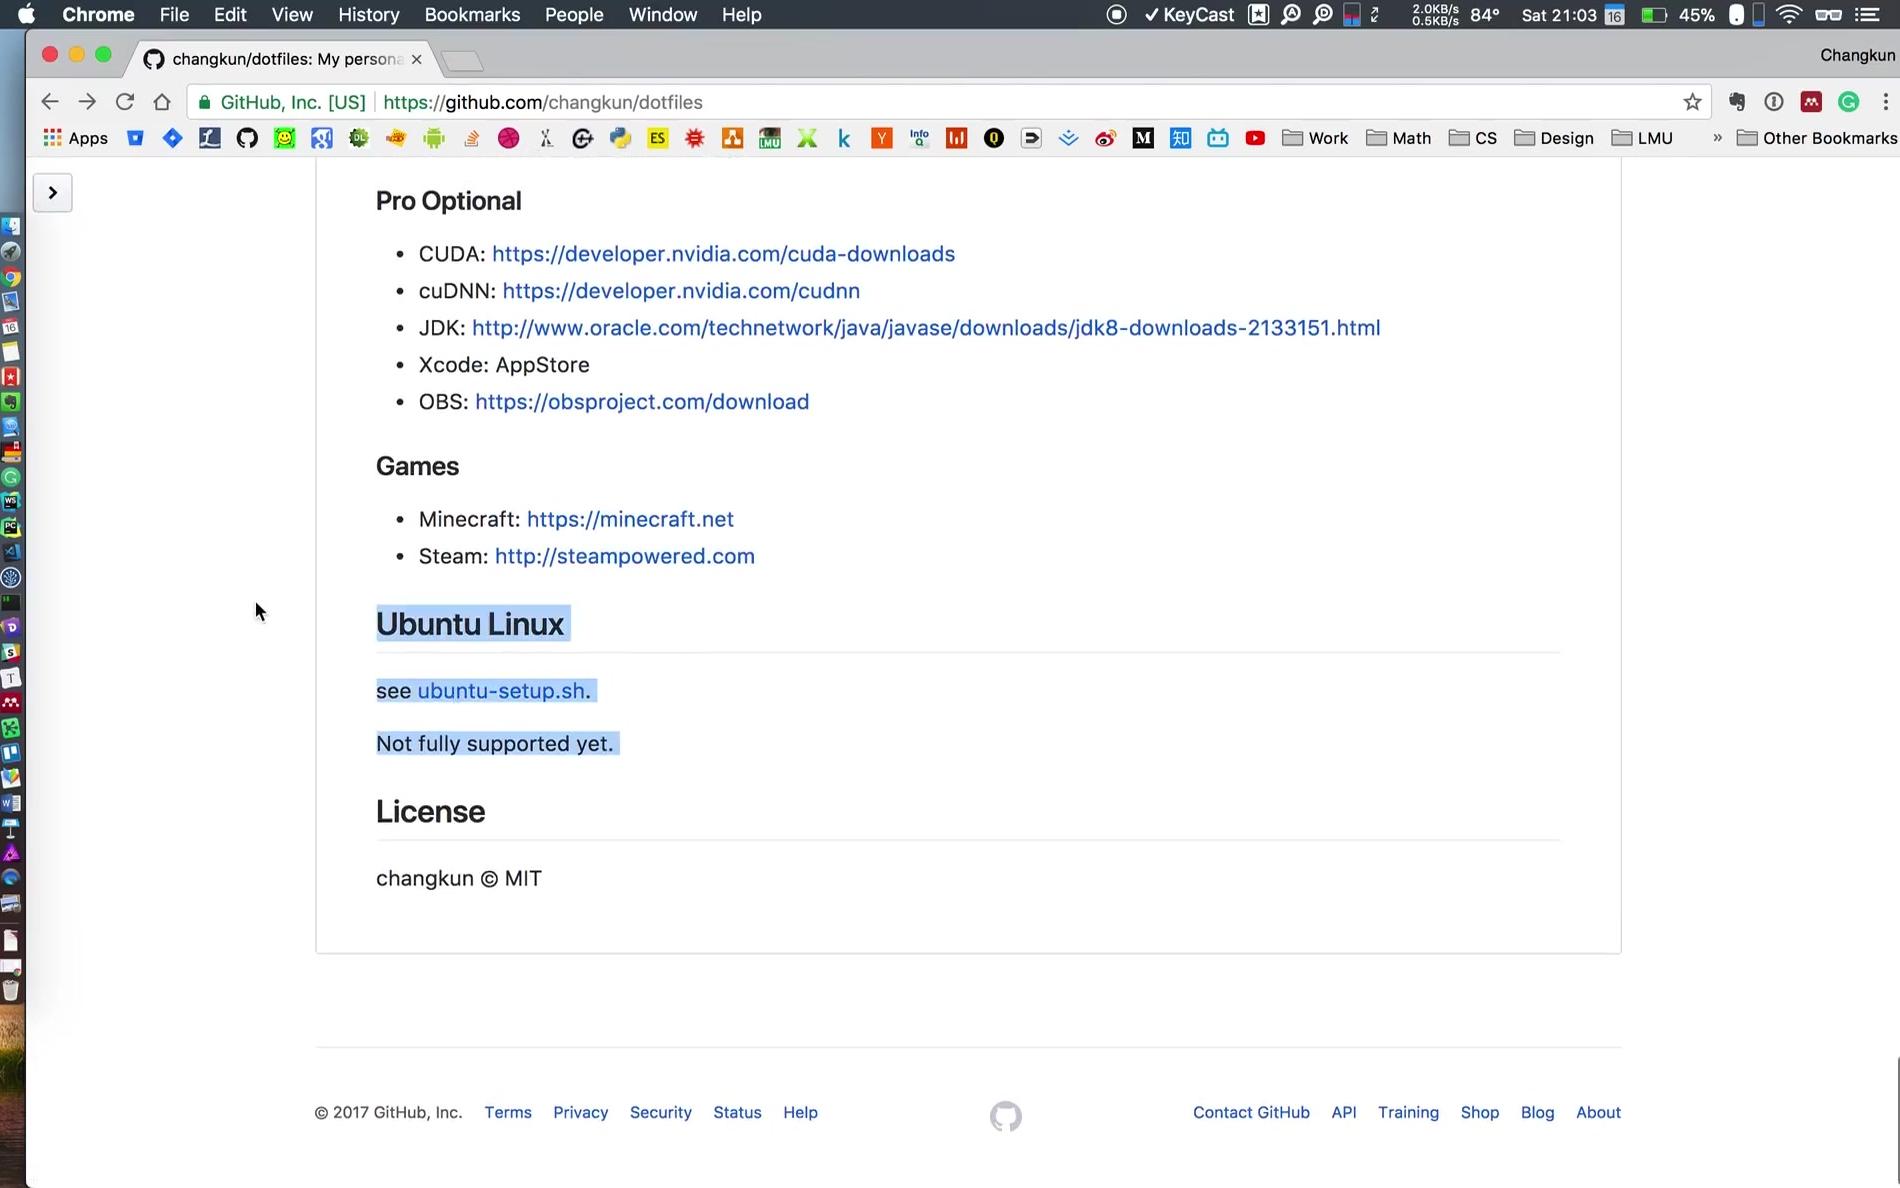Open the footer Blog link
Viewport: 1900px width, 1188px height.
(1537, 1112)
